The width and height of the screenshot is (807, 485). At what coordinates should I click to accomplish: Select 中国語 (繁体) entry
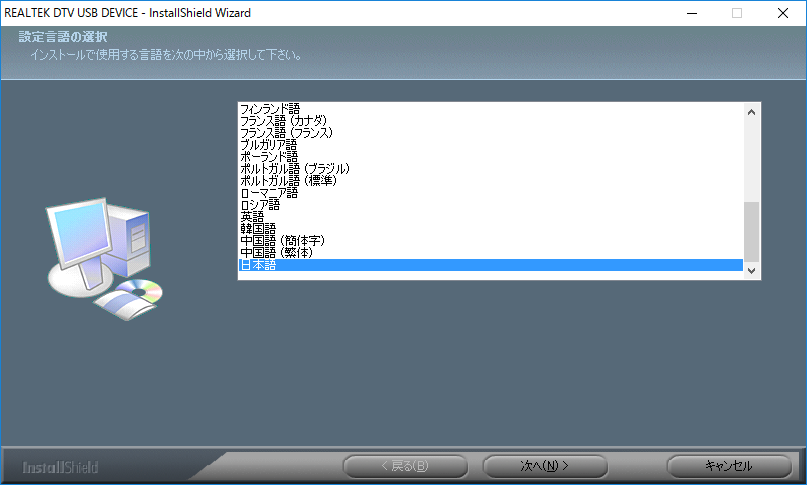pyautogui.click(x=490, y=252)
